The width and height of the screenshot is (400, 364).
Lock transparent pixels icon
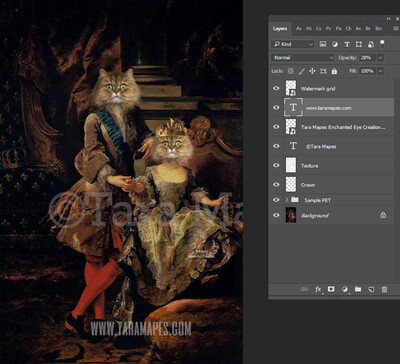[x=290, y=71]
